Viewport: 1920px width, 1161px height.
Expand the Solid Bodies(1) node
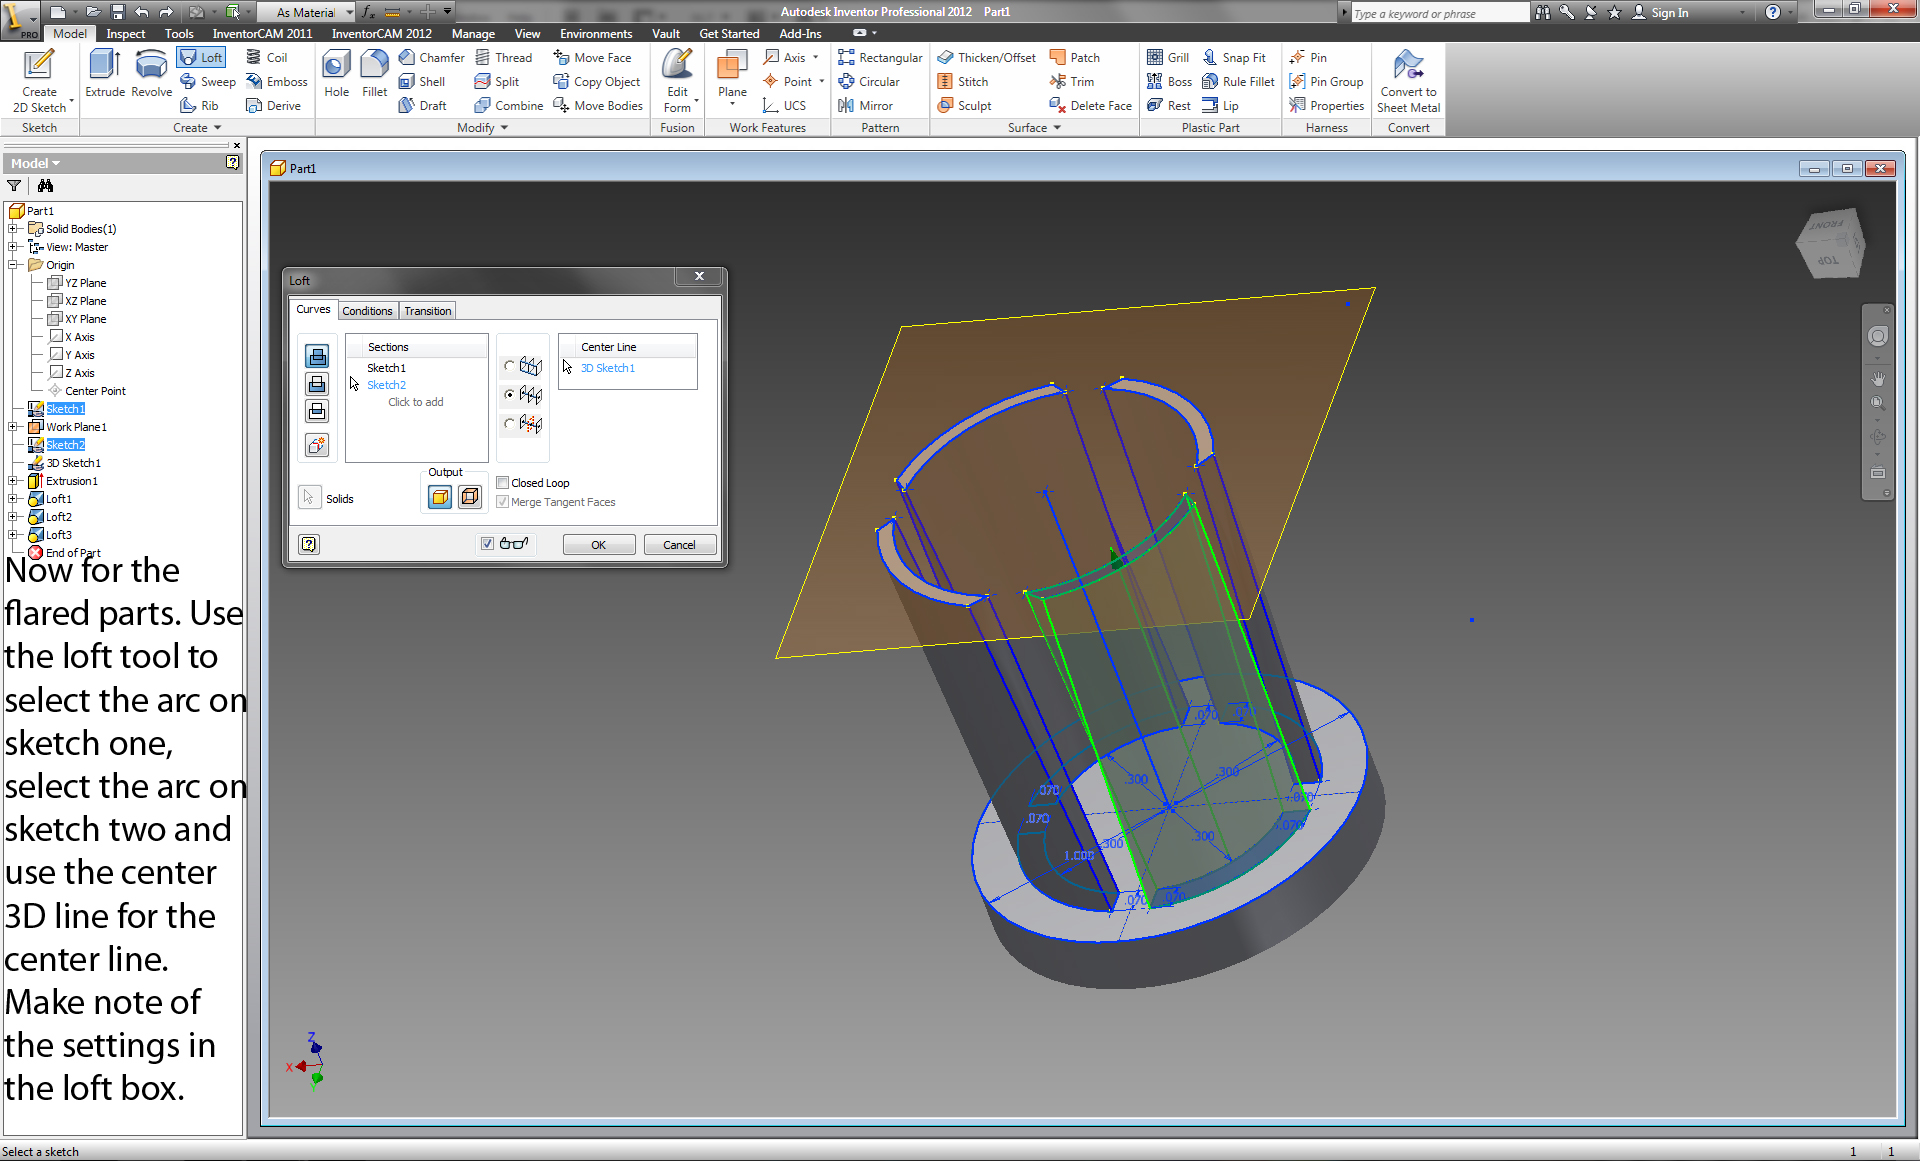(12, 229)
